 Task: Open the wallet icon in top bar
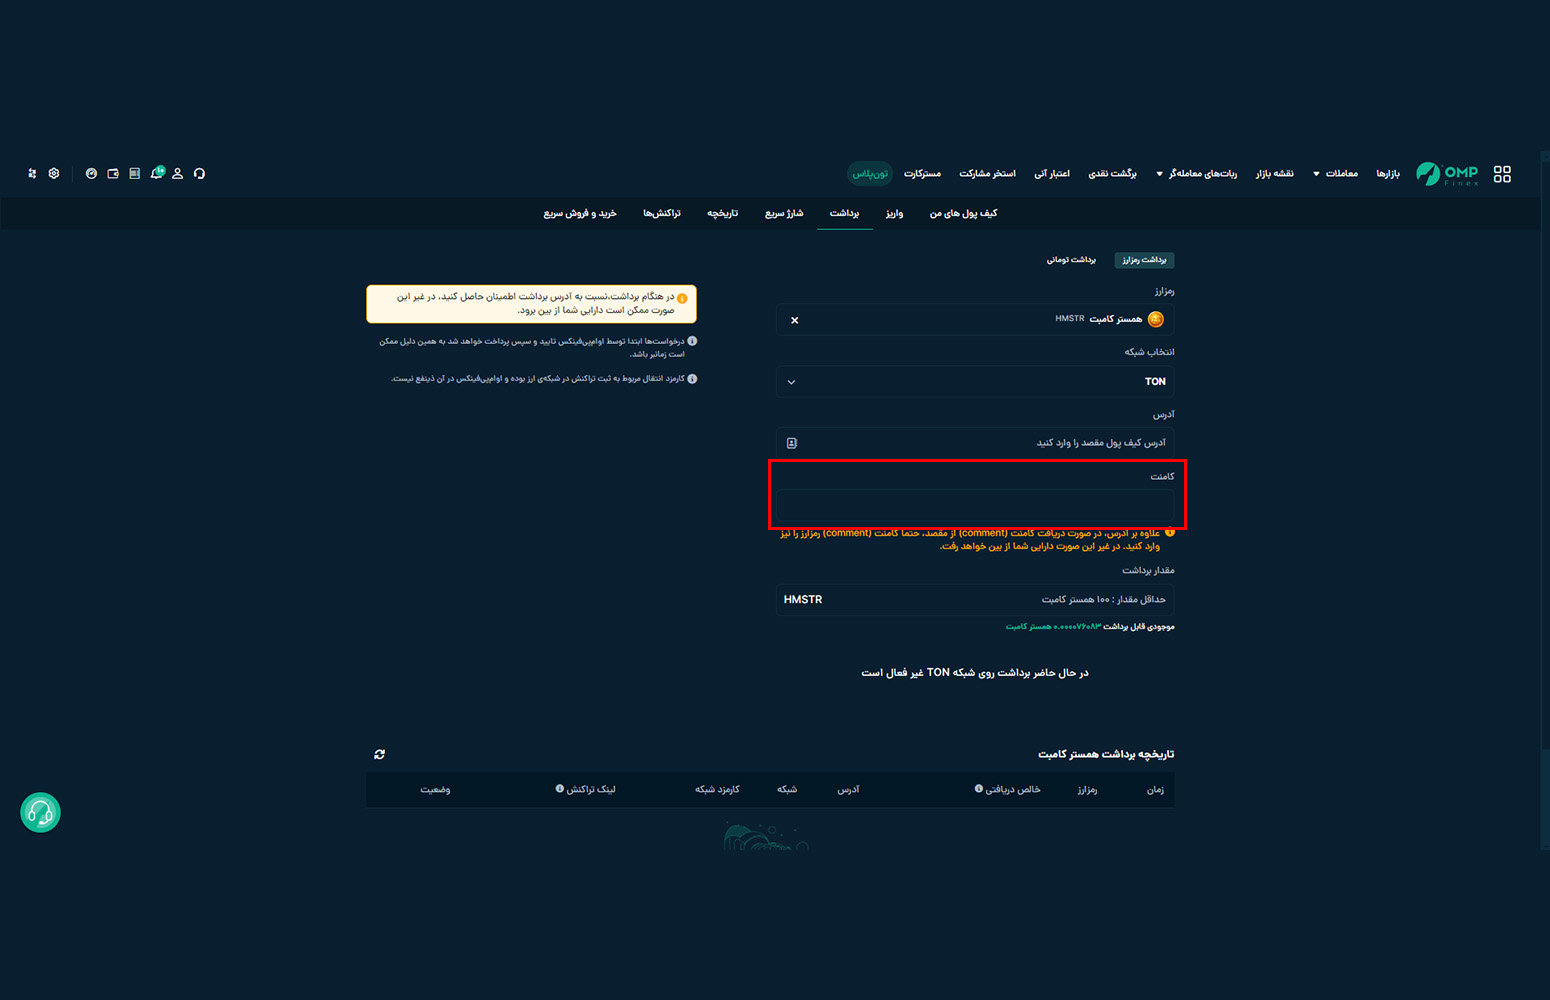[113, 174]
